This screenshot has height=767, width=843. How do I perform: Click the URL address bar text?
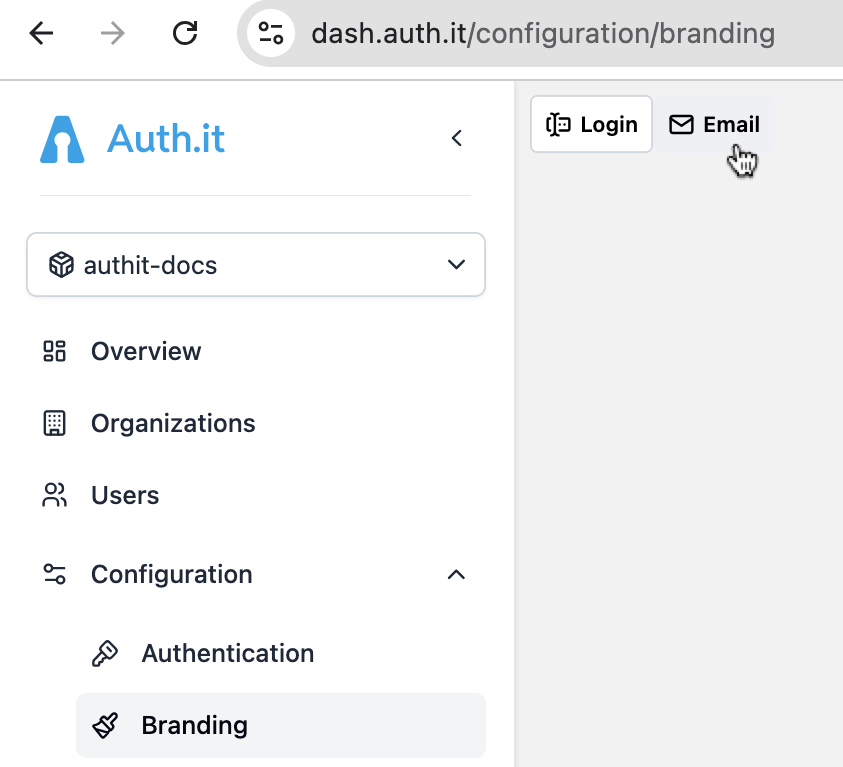pos(542,34)
